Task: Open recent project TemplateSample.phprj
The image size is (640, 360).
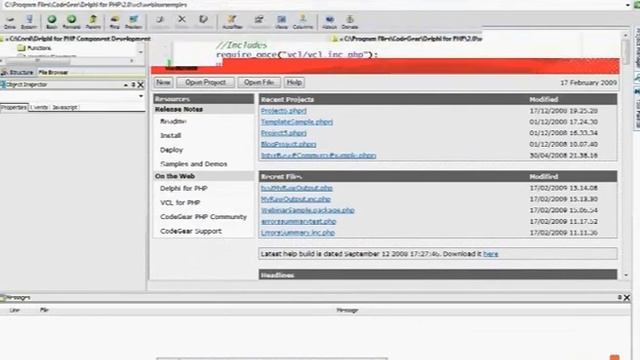Action: coord(297,122)
